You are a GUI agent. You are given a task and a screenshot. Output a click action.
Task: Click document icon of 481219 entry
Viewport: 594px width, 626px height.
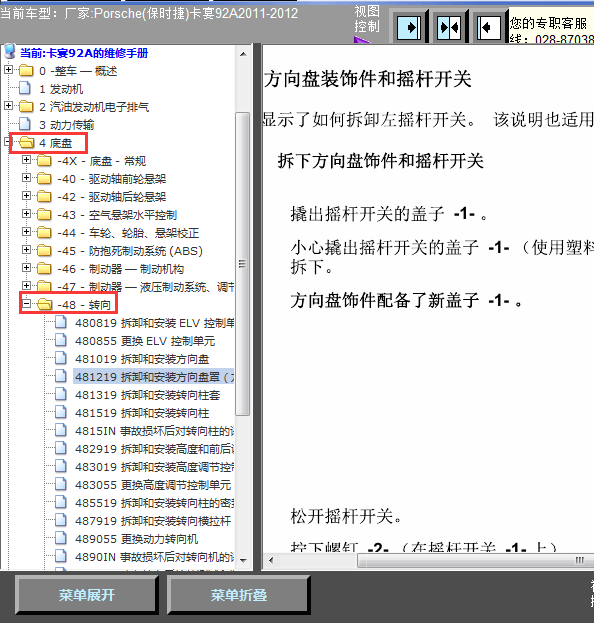coord(61,376)
